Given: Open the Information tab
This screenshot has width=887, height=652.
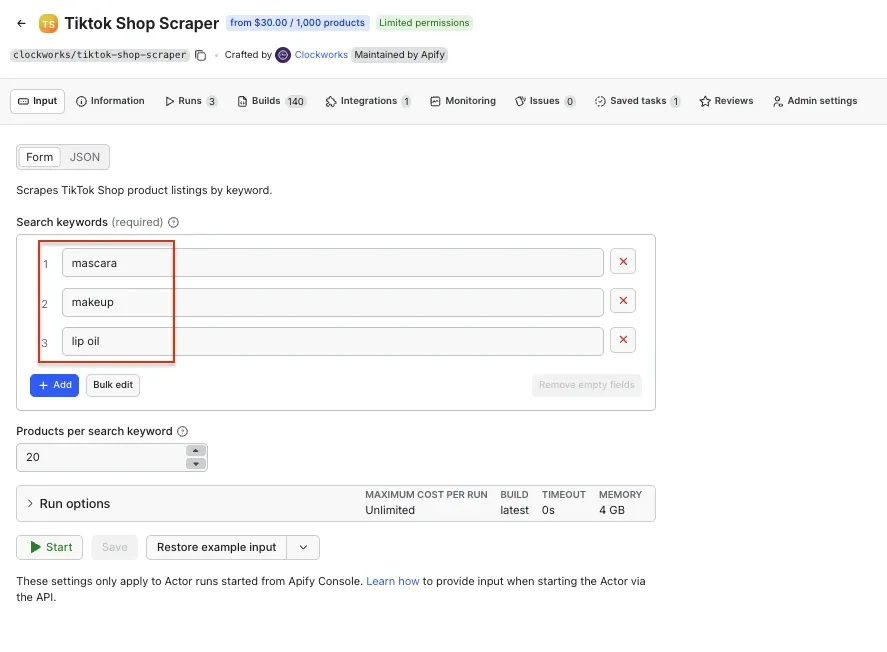Looking at the screenshot, I should 110,101.
